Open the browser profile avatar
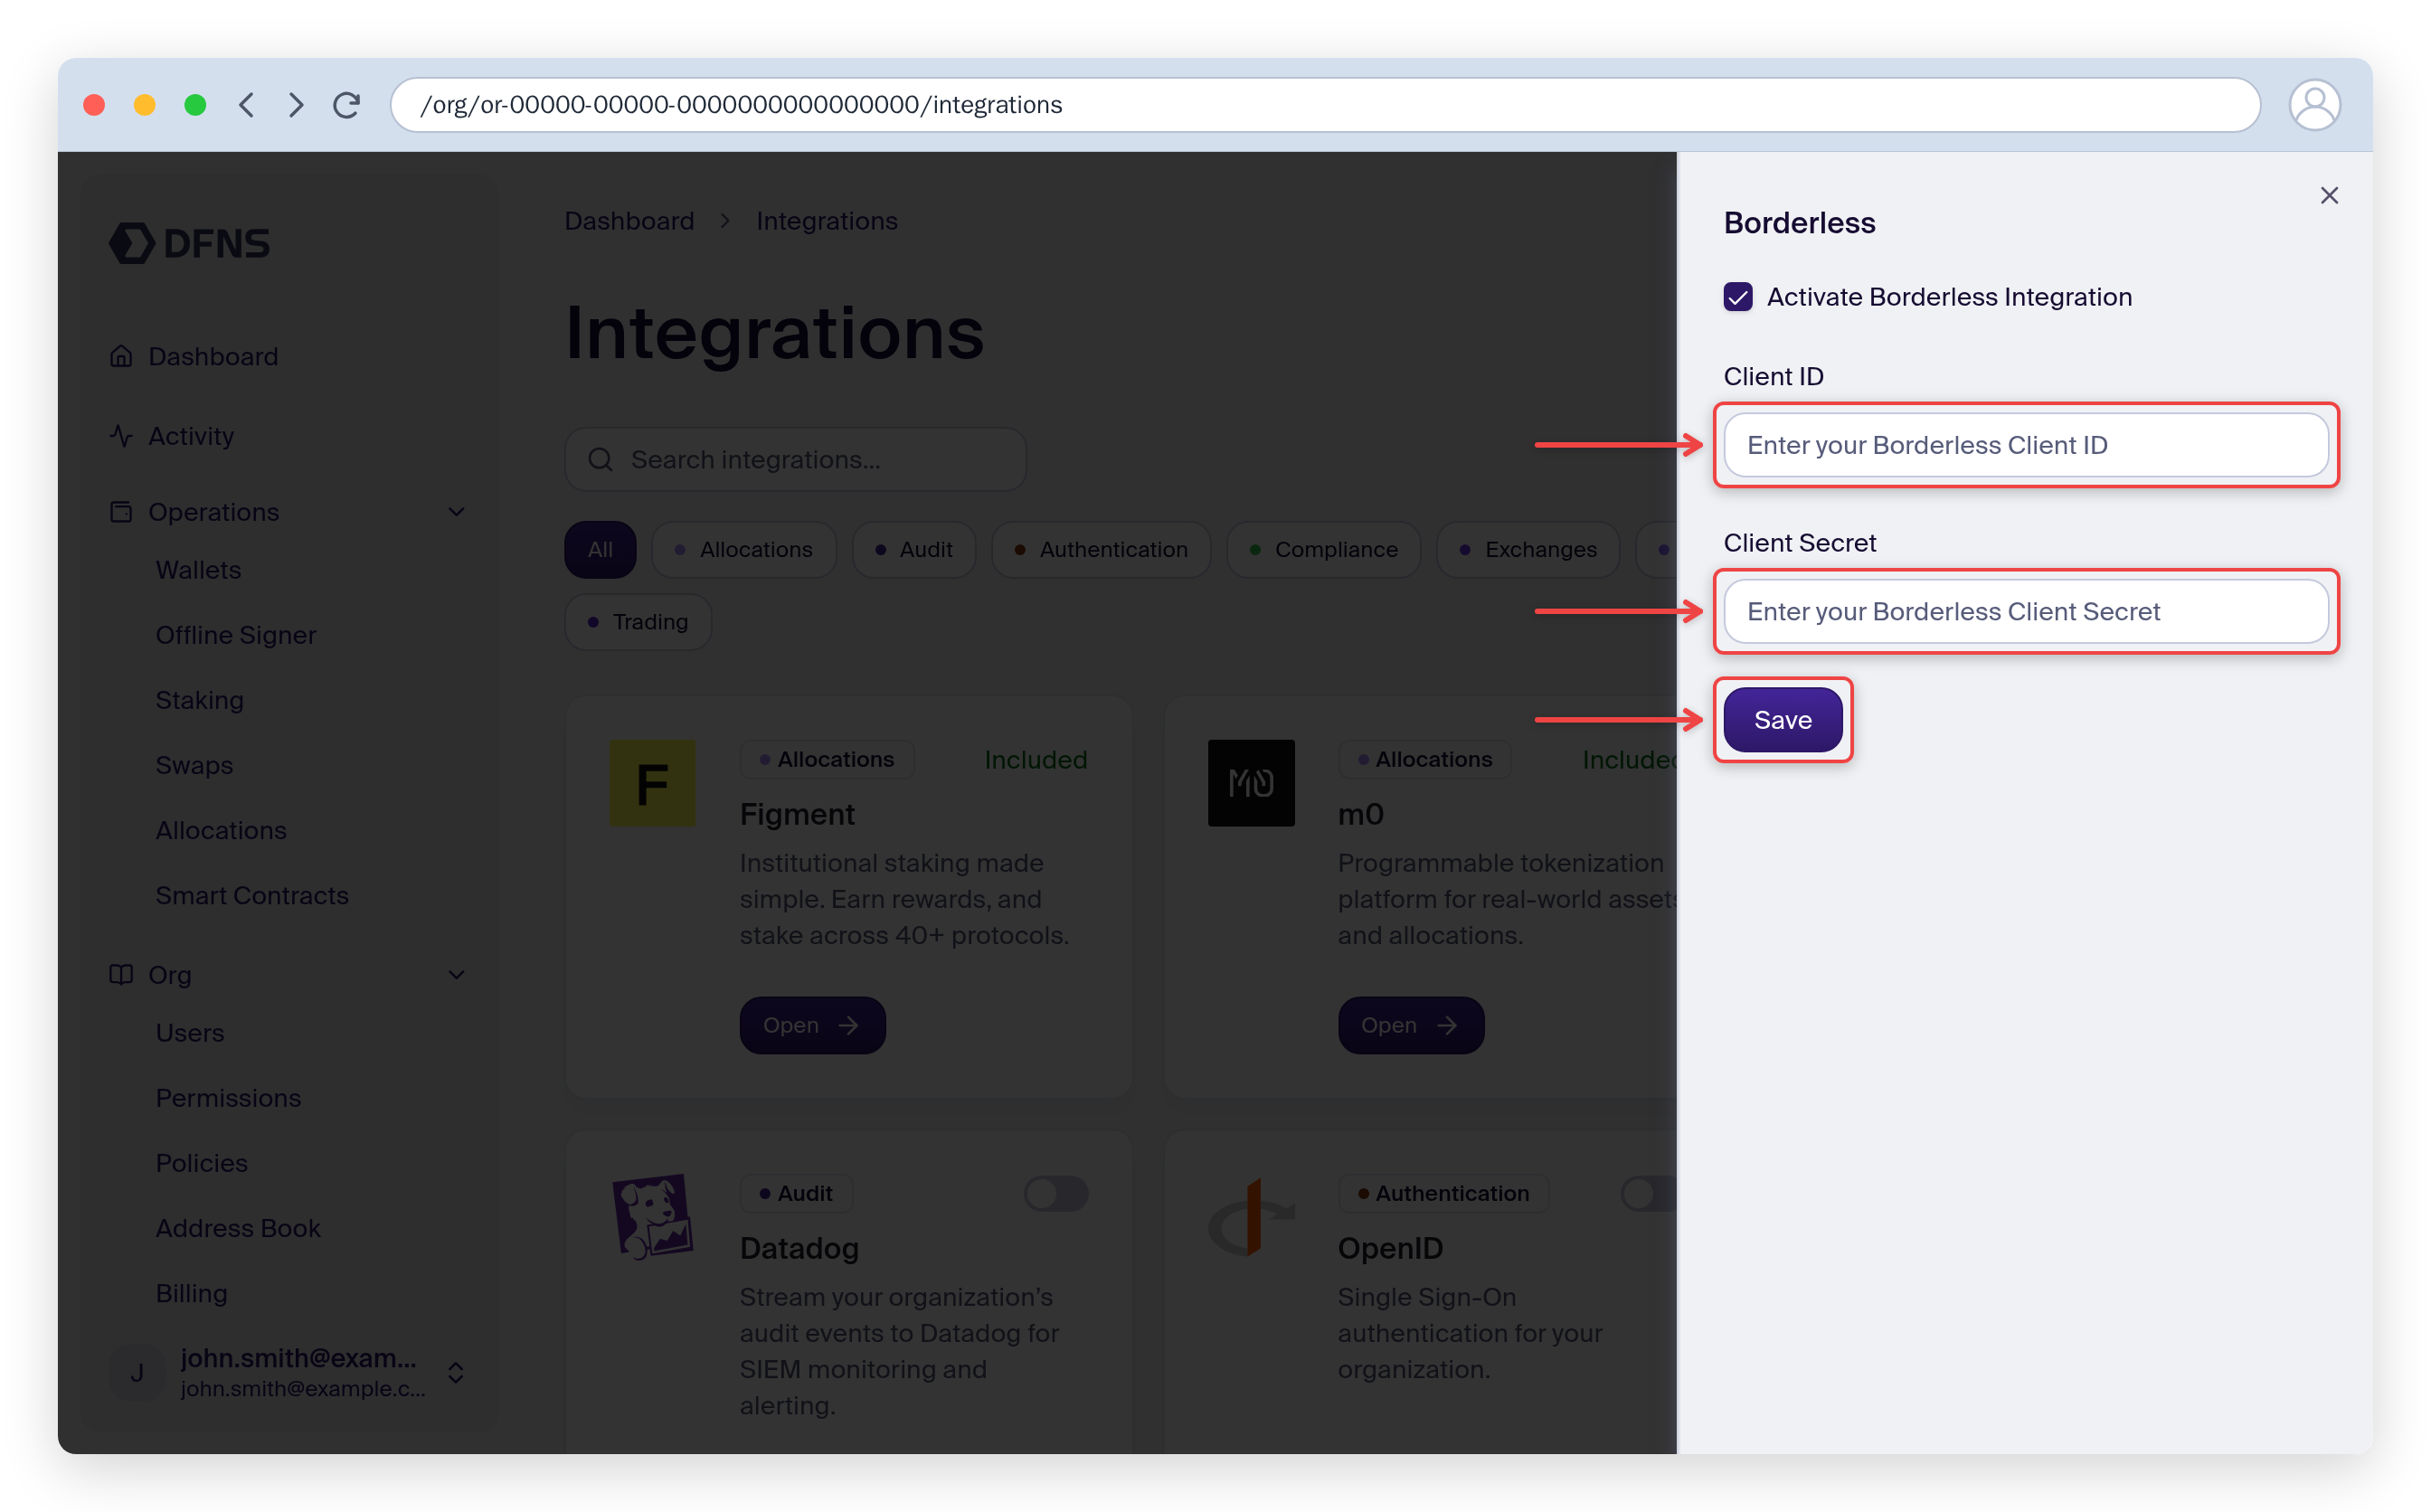The height and width of the screenshot is (1512, 2431). [2313, 105]
